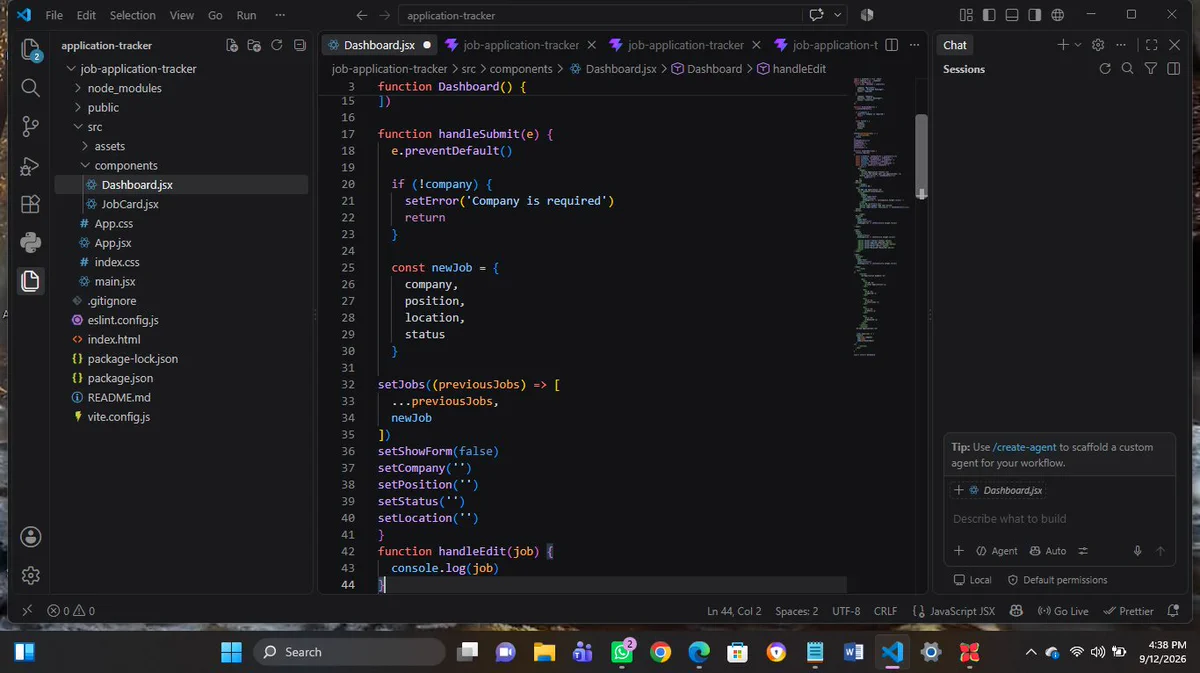This screenshot has width=1200, height=673.
Task: Toggle Go Live server in status bar
Action: tap(1063, 611)
